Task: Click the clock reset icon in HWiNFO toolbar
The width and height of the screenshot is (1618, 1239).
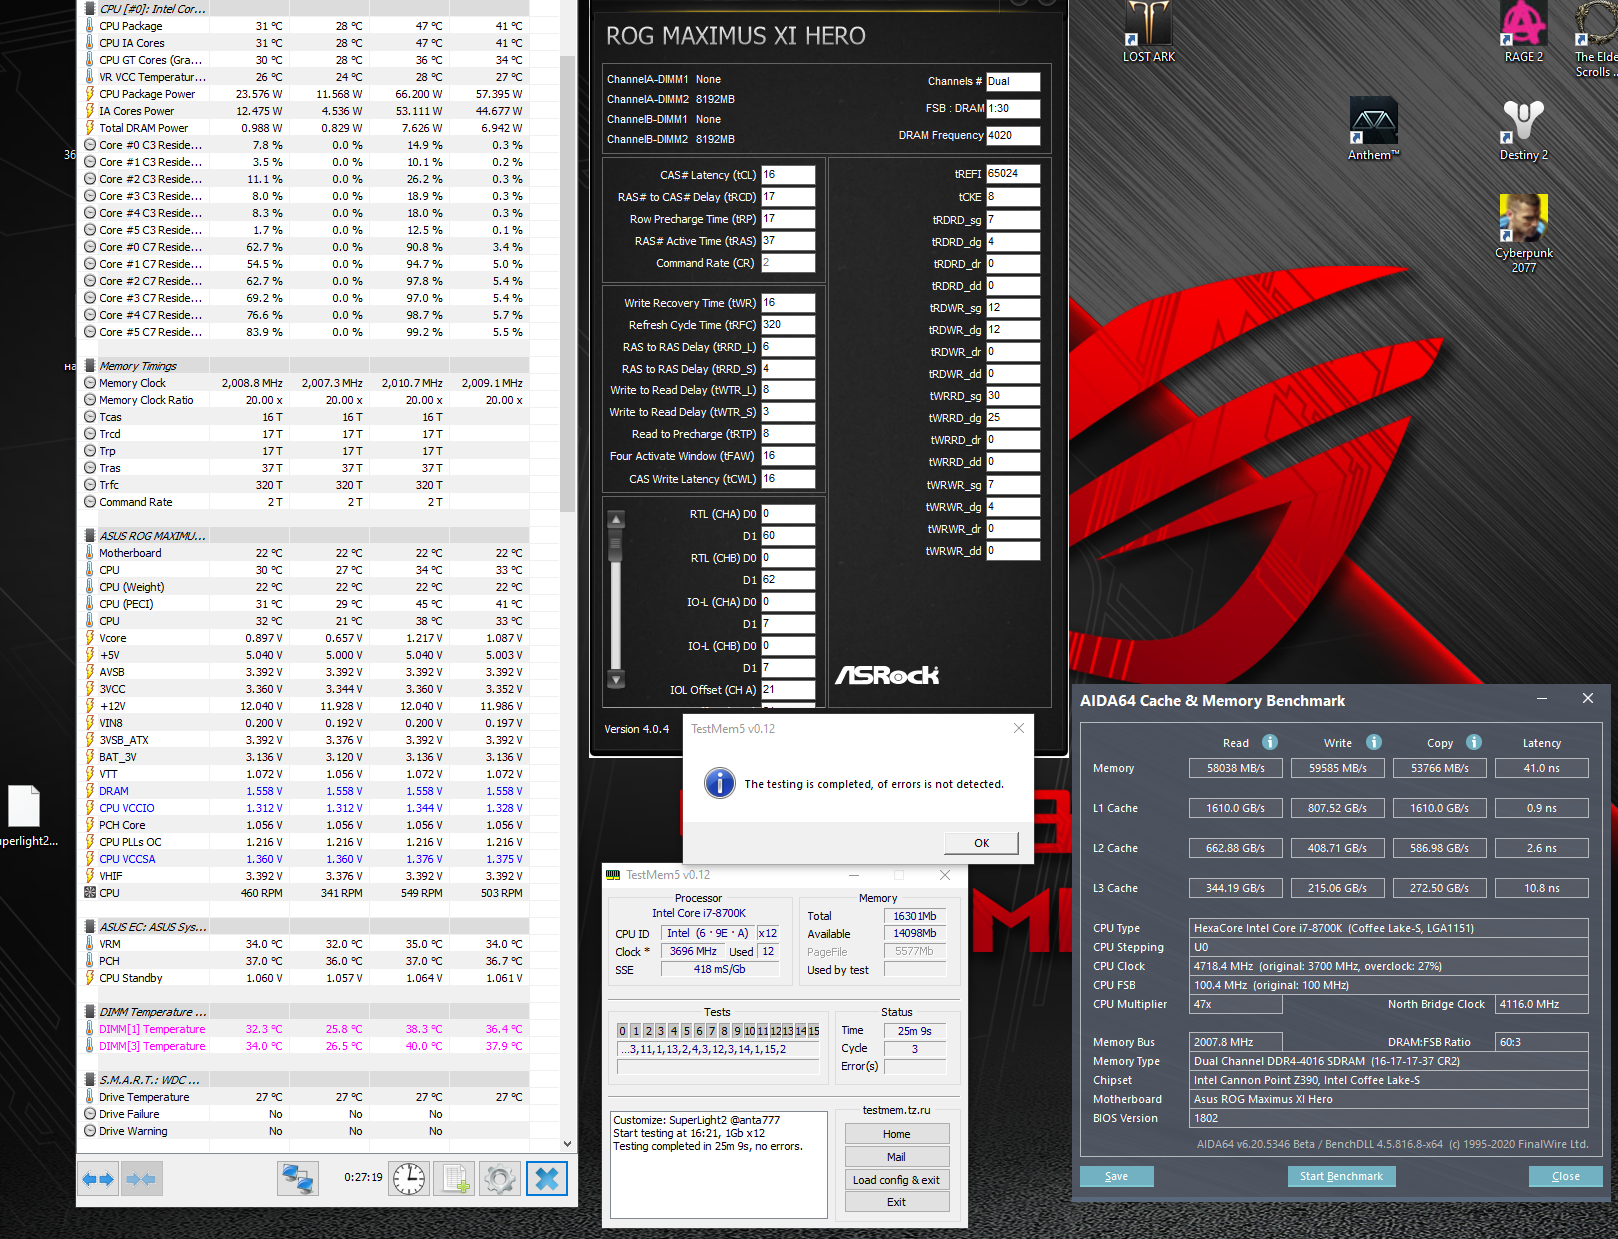Action: [409, 1179]
